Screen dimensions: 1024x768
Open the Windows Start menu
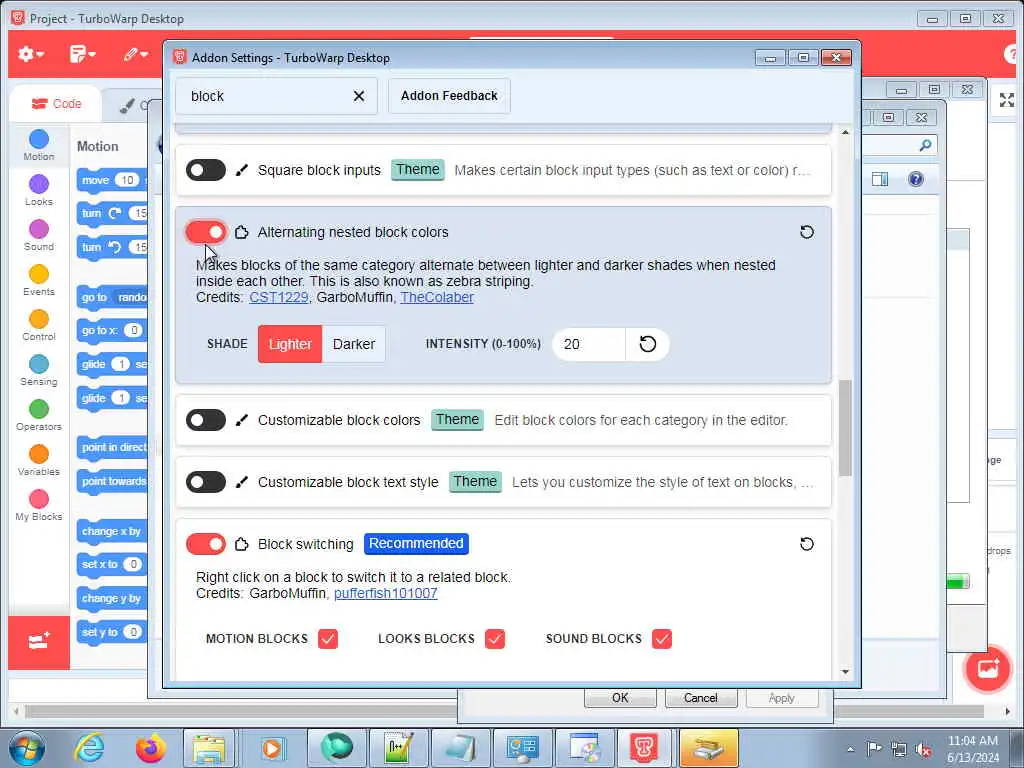27,748
